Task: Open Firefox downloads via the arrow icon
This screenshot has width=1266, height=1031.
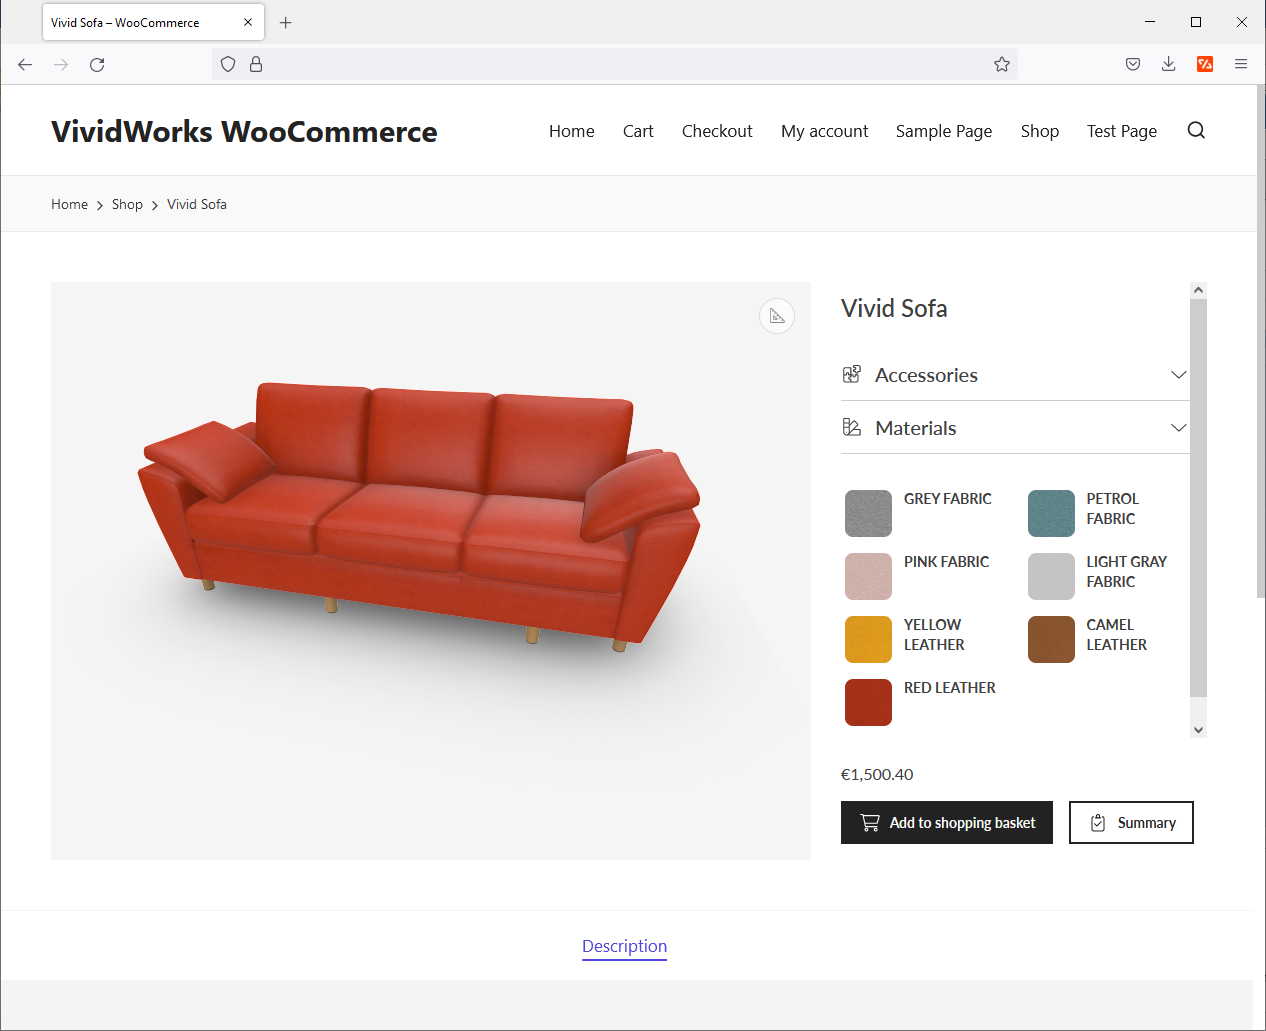Action: [1168, 64]
